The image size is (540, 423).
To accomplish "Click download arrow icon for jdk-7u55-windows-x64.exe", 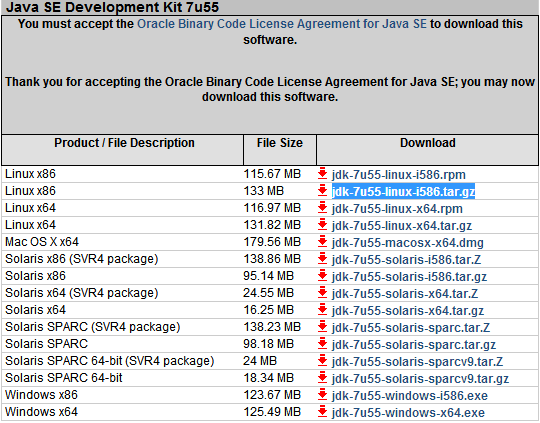I will pyautogui.click(x=322, y=411).
